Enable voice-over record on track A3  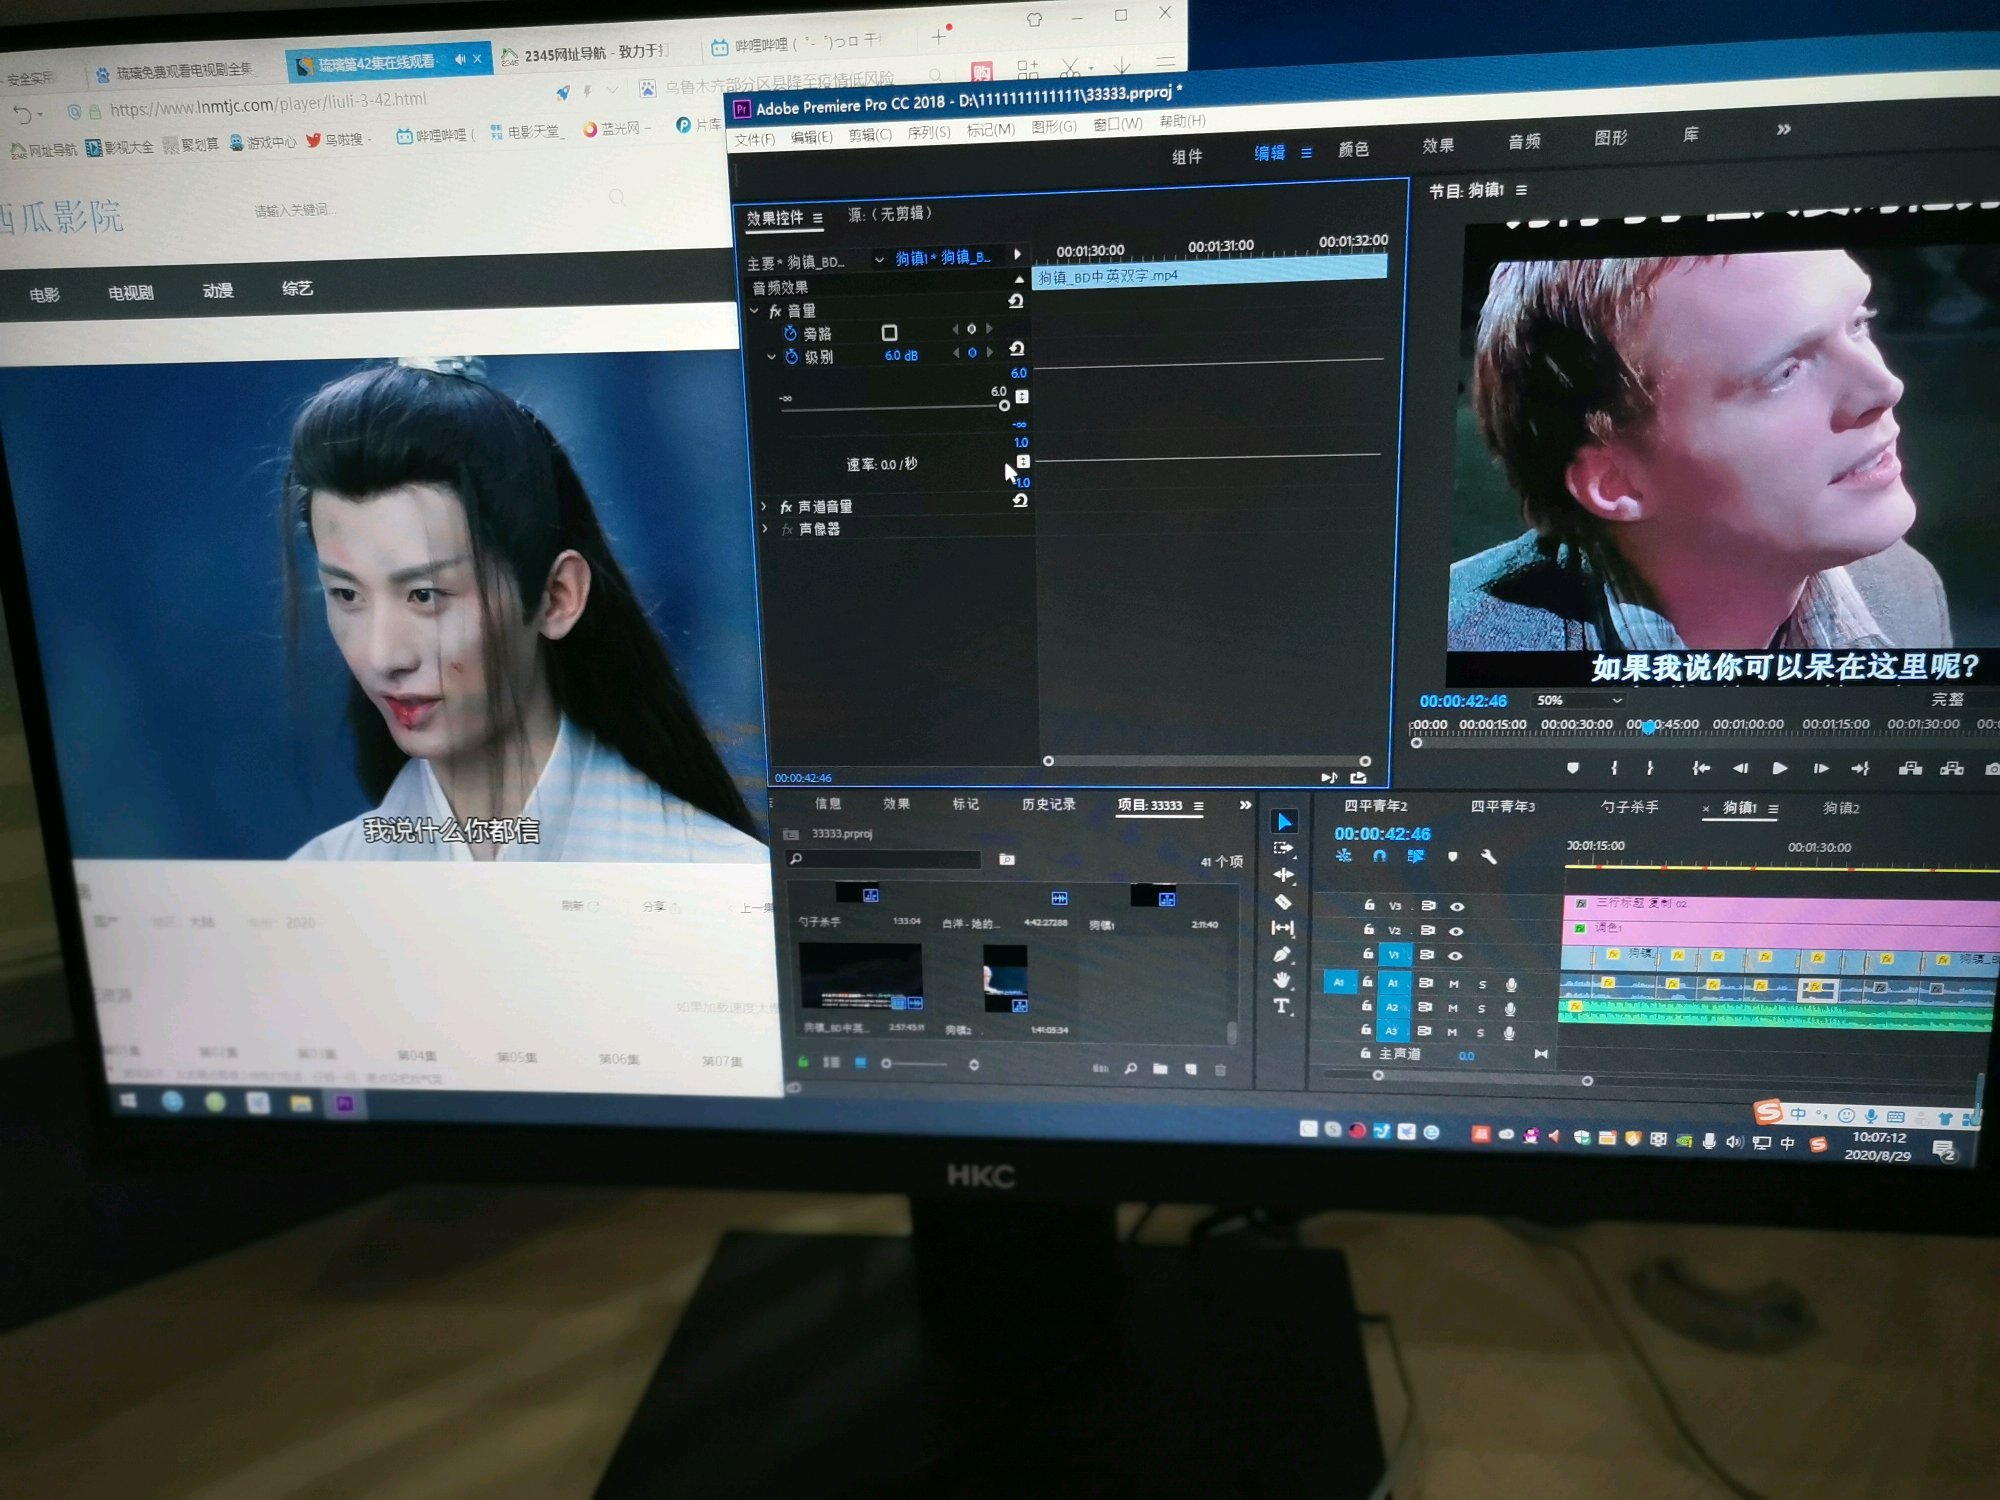pyautogui.click(x=1509, y=1033)
